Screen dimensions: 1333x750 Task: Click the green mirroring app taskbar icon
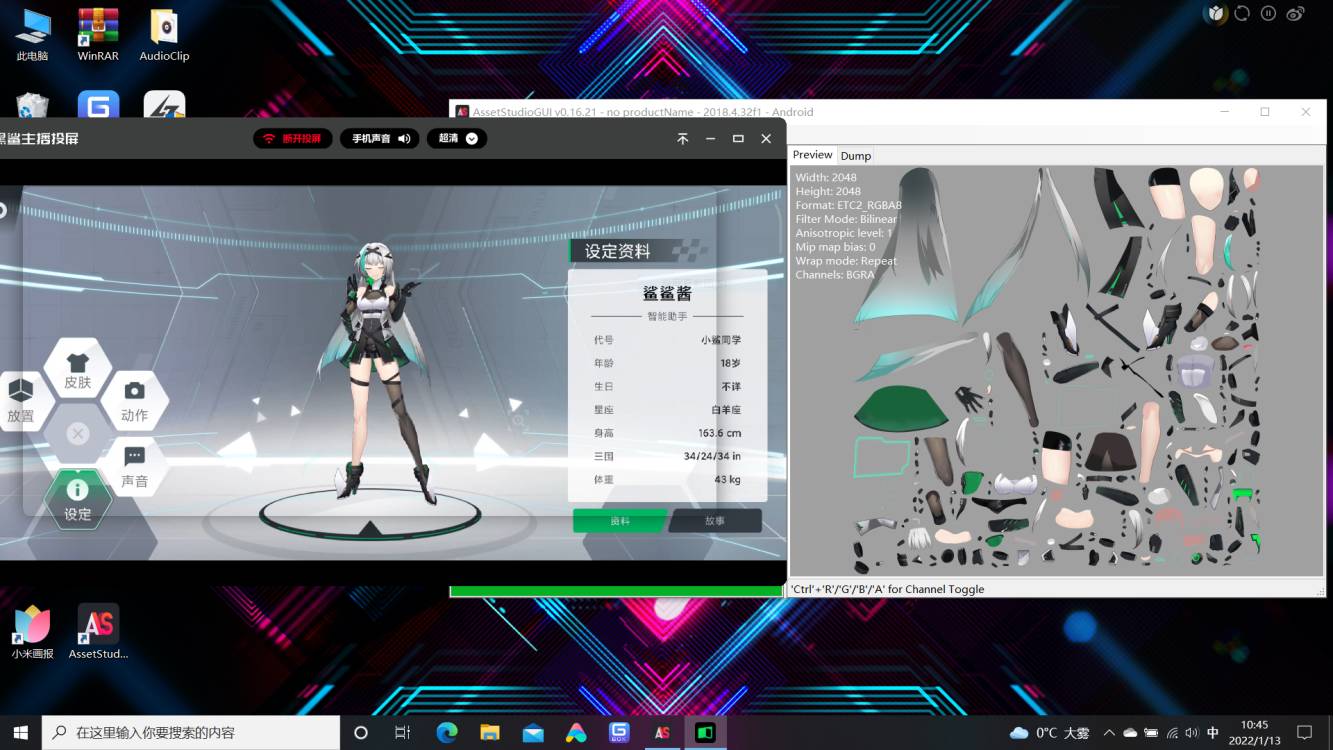pos(705,732)
